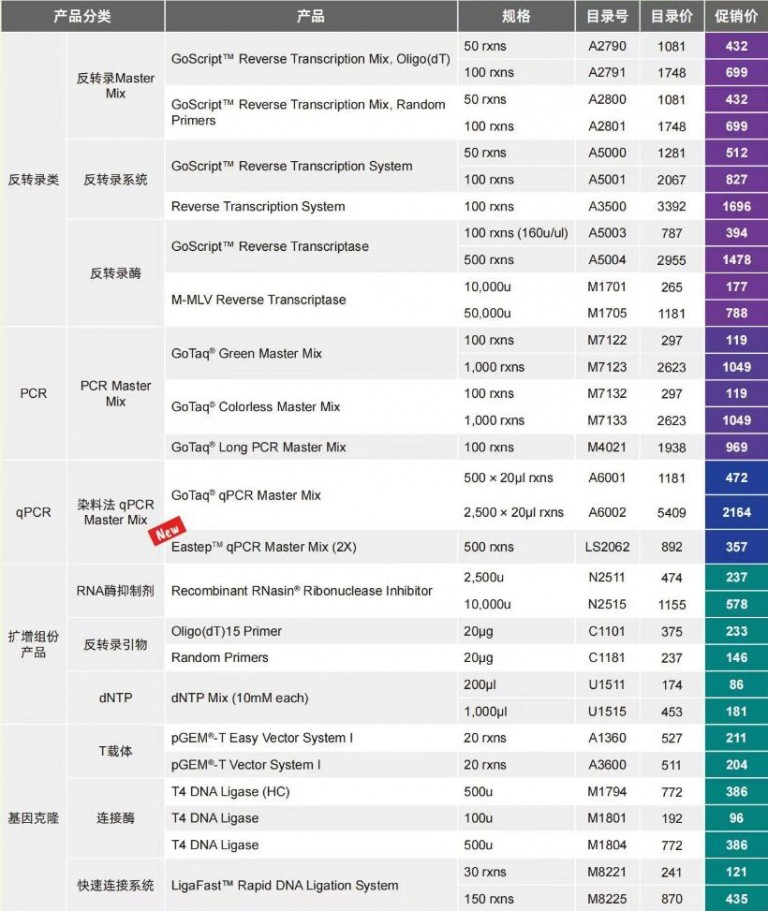Click the 反转录类 category cell
768x911 pixels.
tap(33, 180)
